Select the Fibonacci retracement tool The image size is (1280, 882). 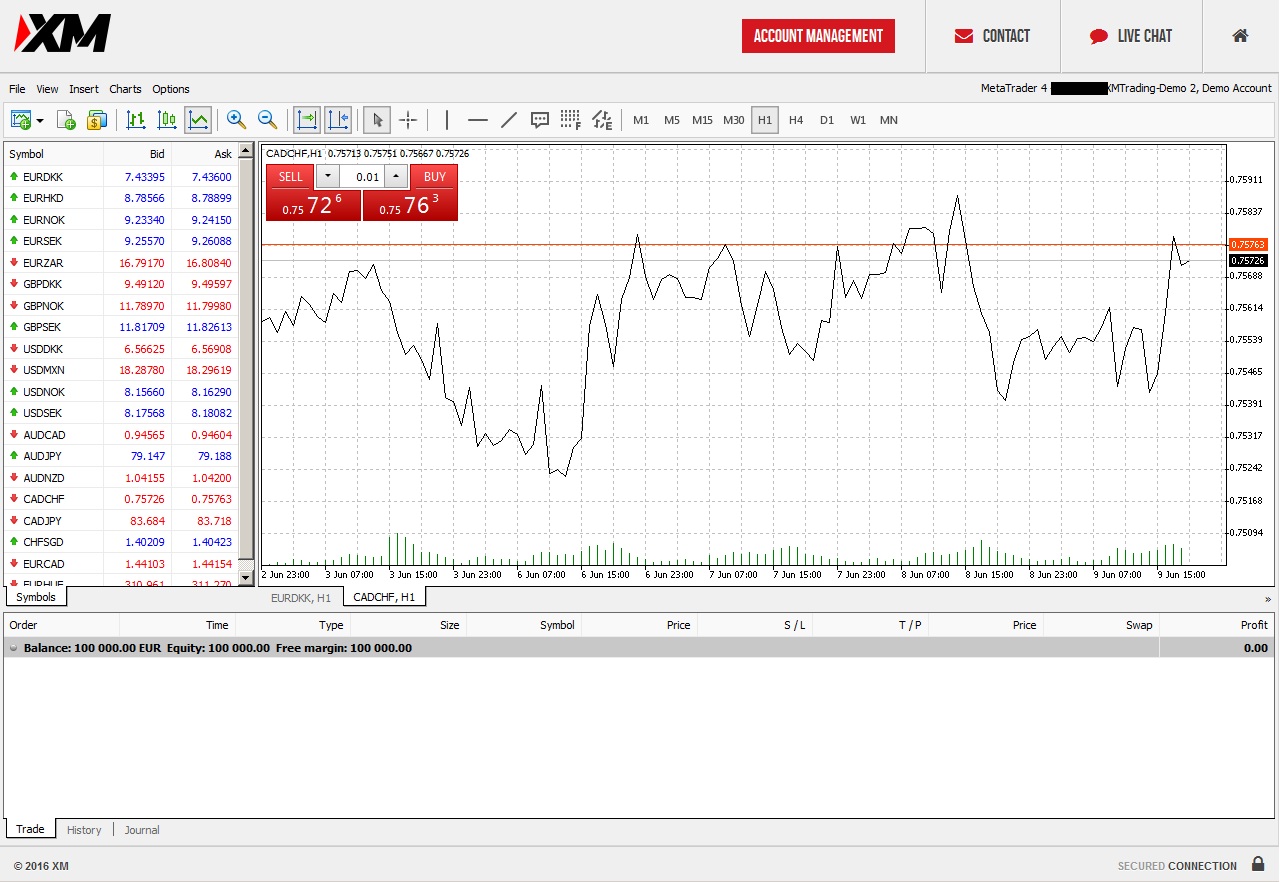571,119
